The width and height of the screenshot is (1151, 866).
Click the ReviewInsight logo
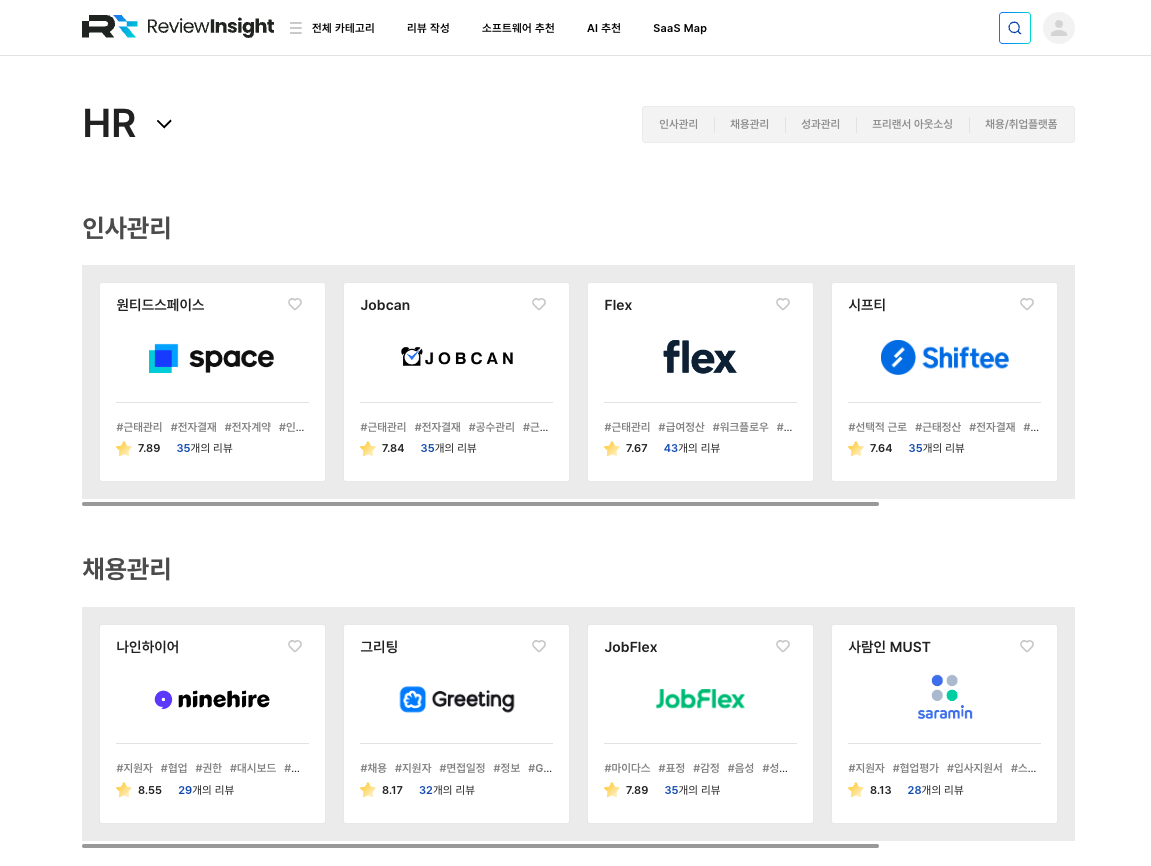tap(178, 27)
